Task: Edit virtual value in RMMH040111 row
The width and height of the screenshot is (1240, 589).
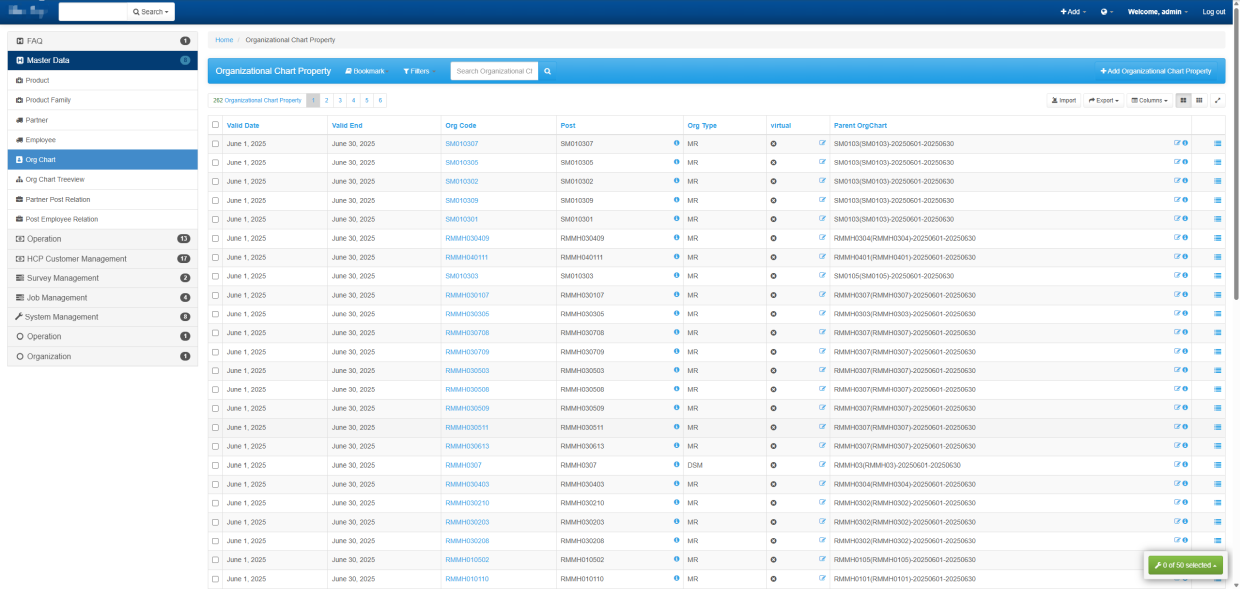Action: tap(822, 257)
